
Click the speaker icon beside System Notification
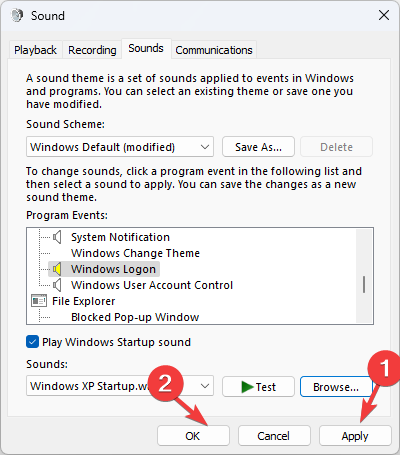click(x=57, y=237)
